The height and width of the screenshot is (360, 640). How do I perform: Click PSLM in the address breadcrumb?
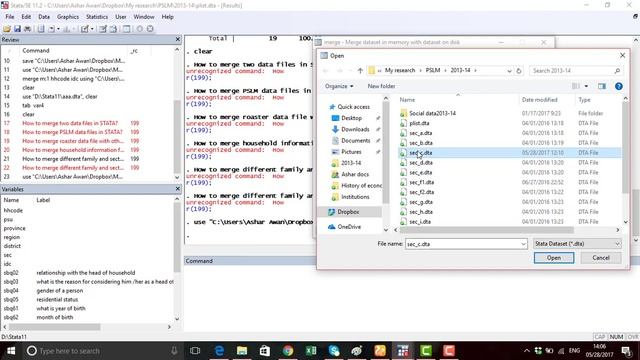[433, 70]
